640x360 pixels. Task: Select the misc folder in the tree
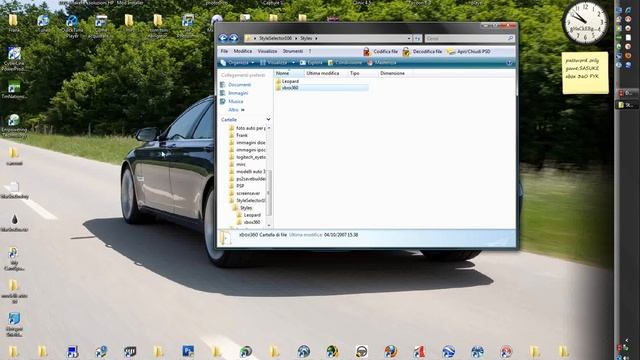coord(238,164)
